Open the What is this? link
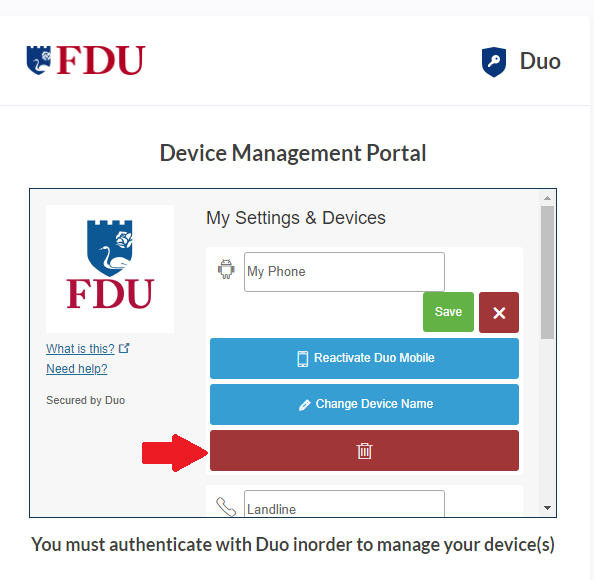 click(80, 349)
